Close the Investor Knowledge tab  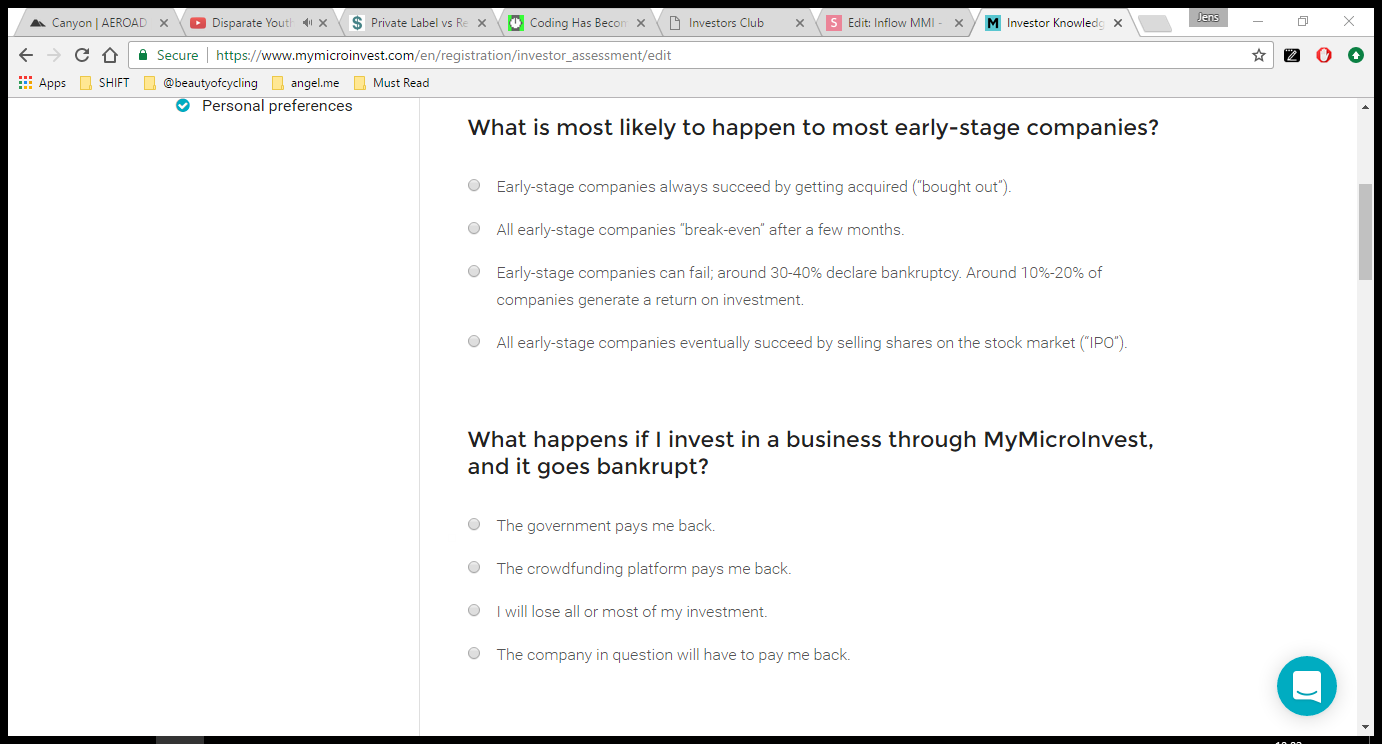(x=1118, y=22)
